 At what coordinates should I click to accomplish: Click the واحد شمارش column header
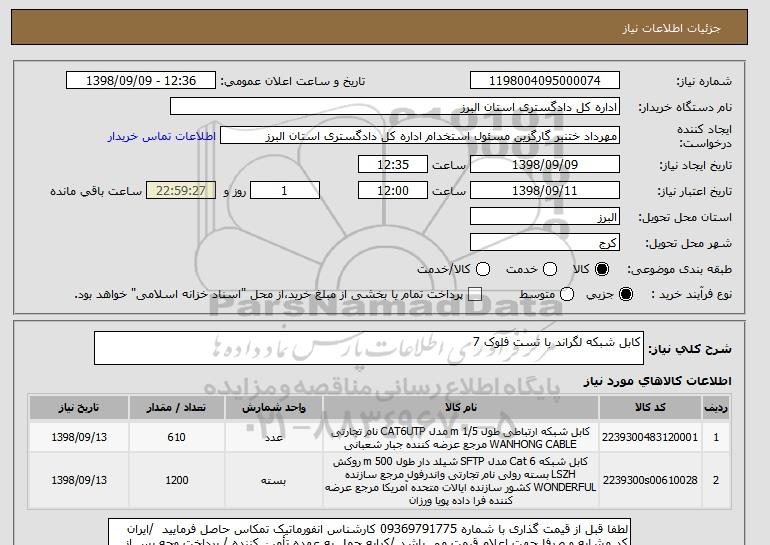point(274,408)
